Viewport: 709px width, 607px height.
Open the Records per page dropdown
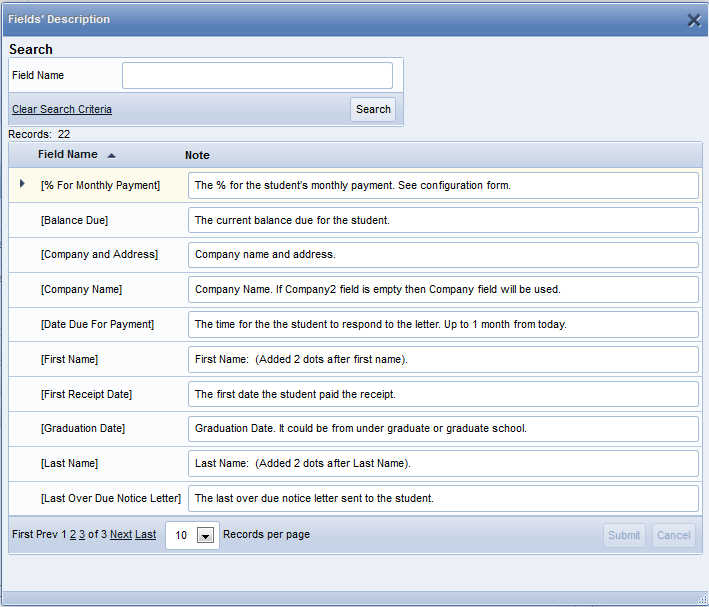click(205, 536)
